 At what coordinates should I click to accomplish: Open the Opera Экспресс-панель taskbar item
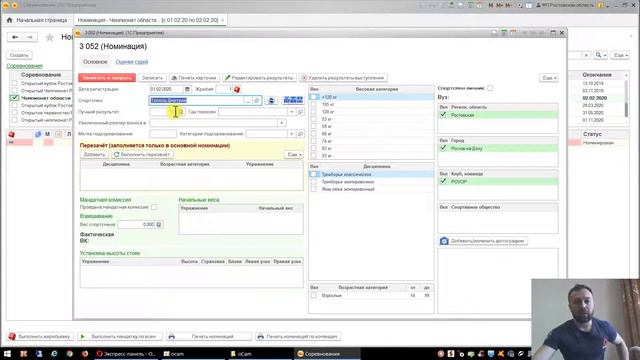[126, 354]
